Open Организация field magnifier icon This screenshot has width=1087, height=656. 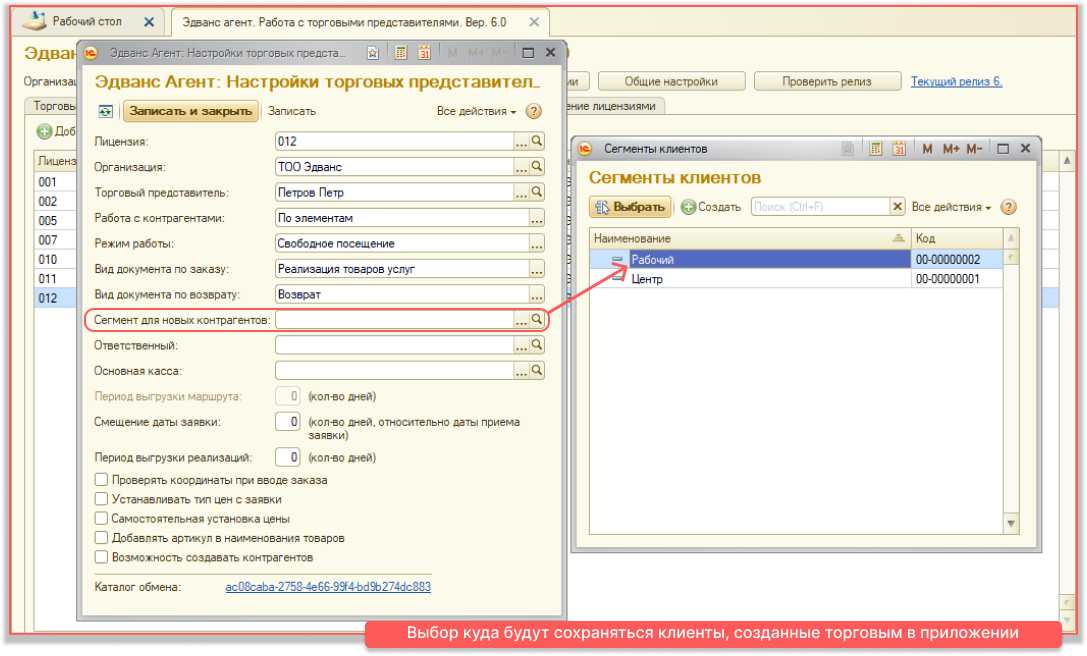click(537, 166)
